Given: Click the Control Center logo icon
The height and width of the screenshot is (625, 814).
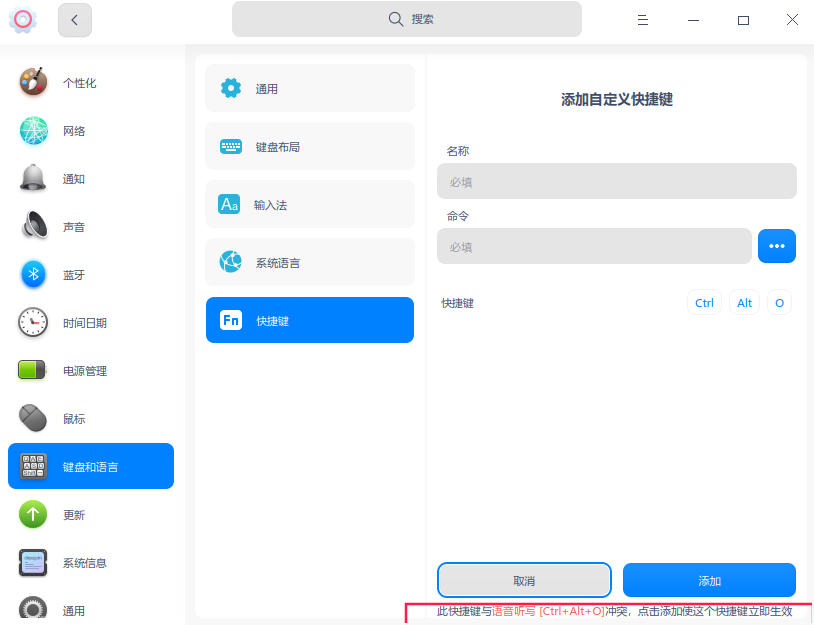Looking at the screenshot, I should [x=22, y=20].
